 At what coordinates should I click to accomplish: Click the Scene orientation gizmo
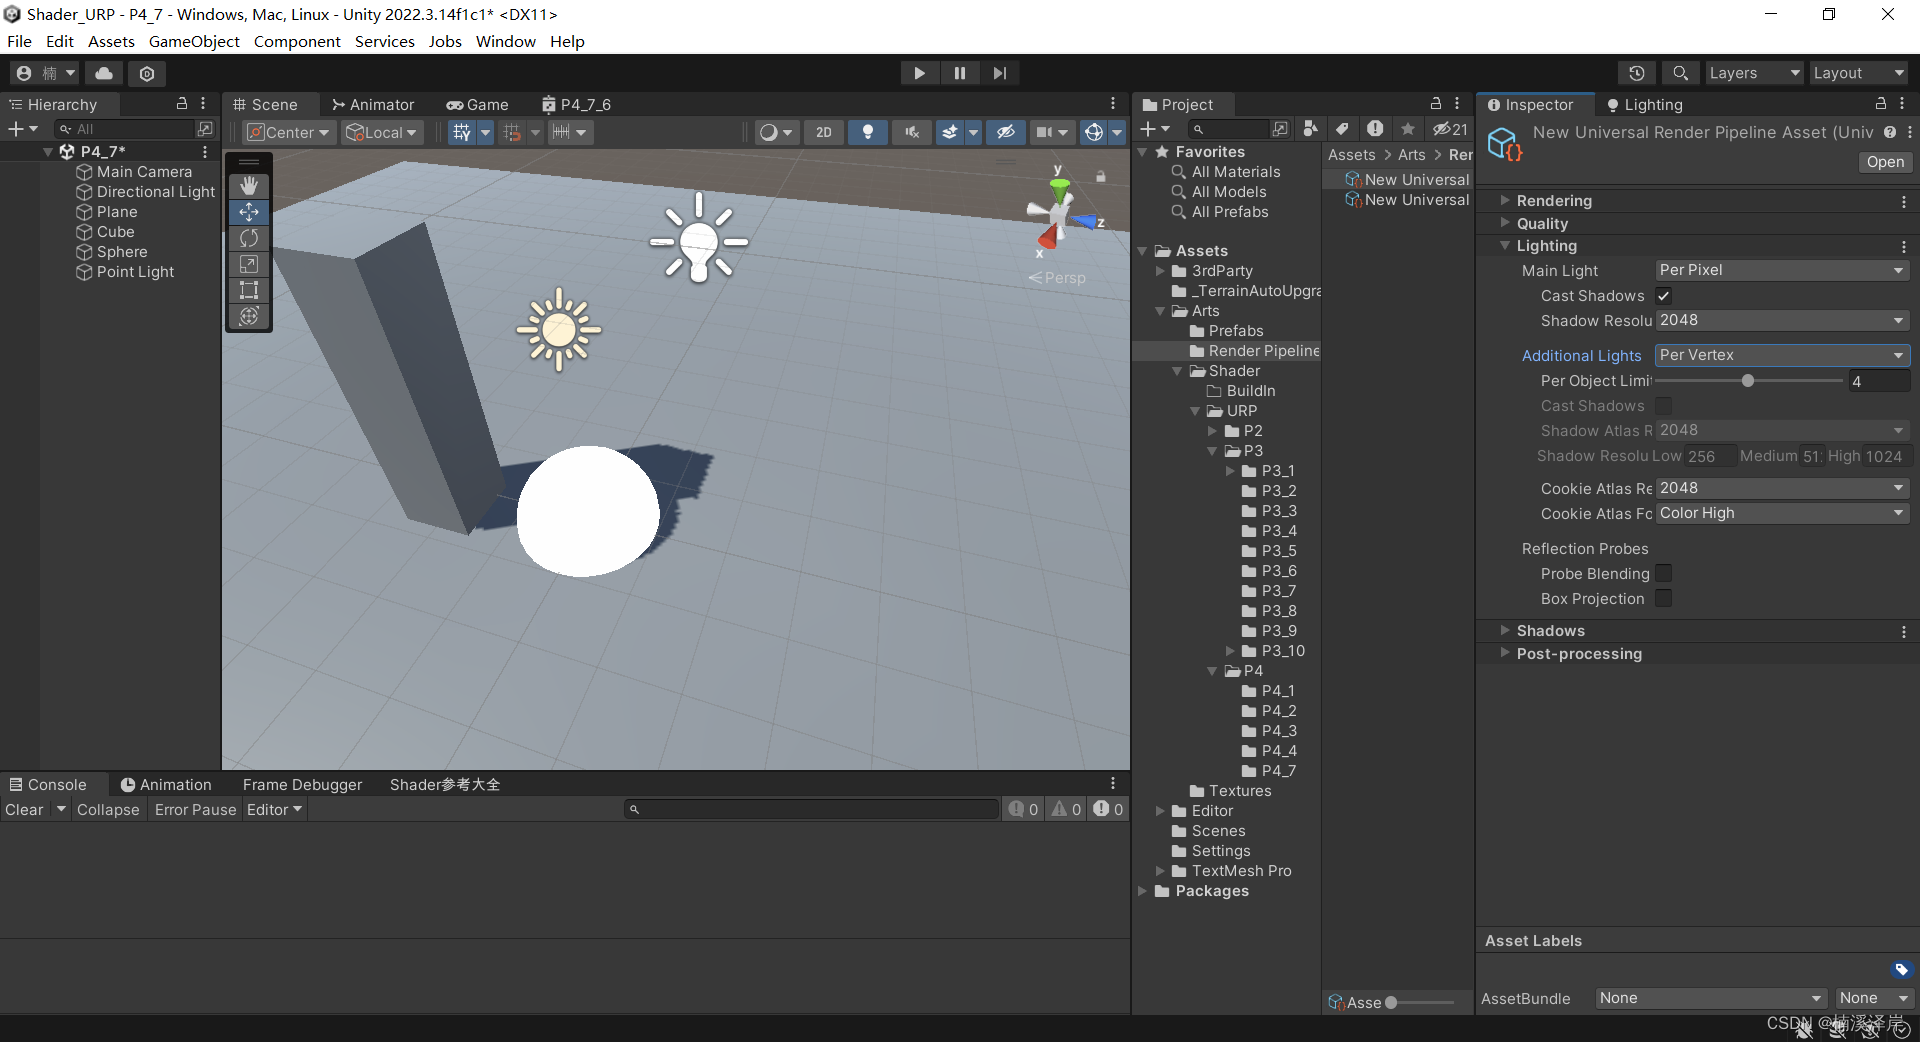[x=1059, y=214]
